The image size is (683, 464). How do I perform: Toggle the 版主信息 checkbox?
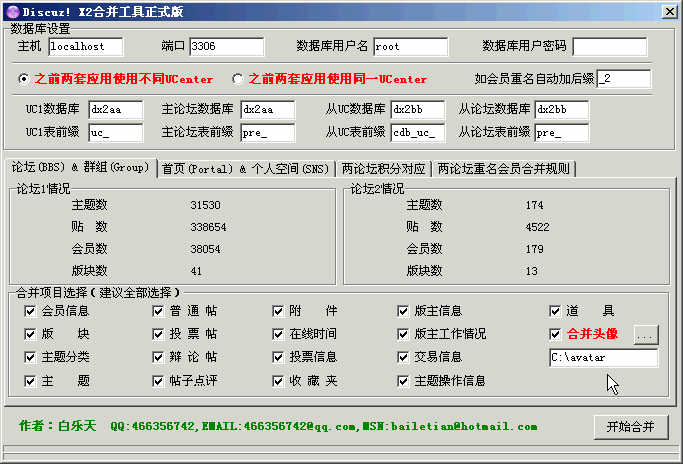tap(403, 311)
